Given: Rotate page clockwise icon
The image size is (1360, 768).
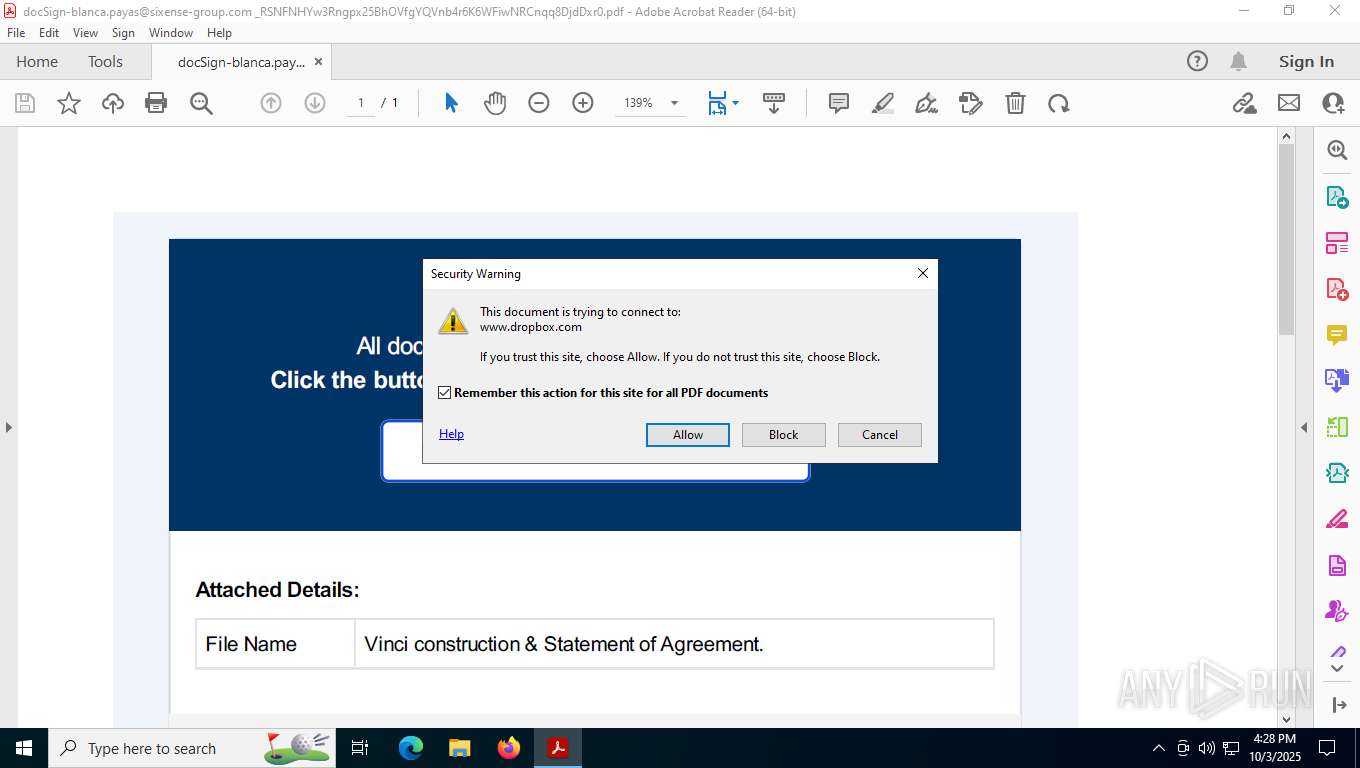Looking at the screenshot, I should (1059, 103).
